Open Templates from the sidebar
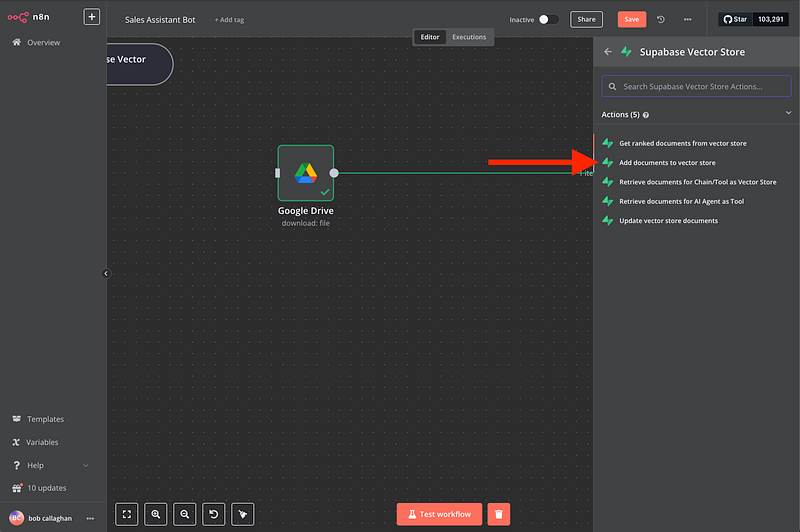 coord(45,419)
